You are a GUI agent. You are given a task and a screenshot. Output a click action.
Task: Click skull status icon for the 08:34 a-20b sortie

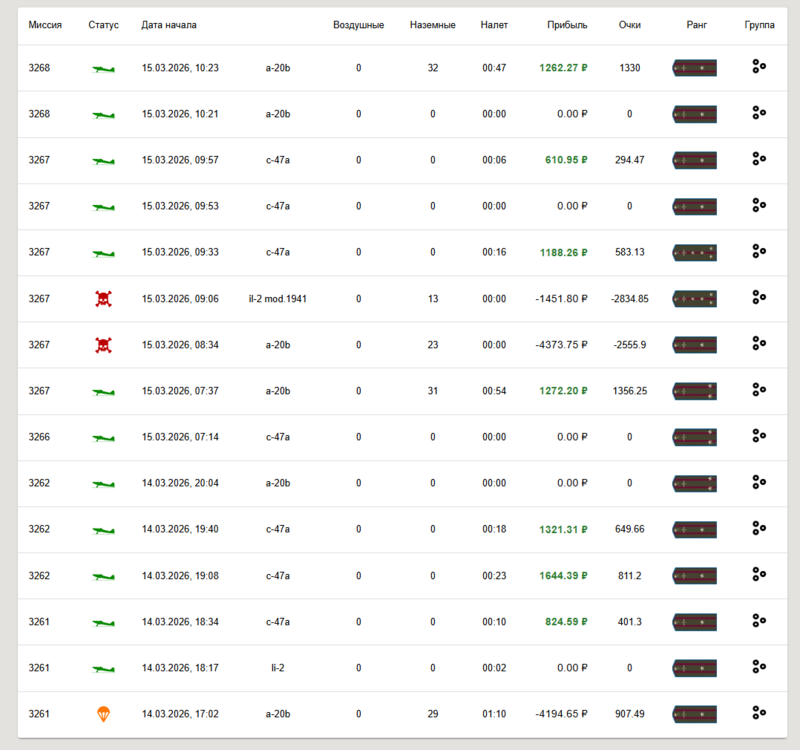pyautogui.click(x=102, y=345)
